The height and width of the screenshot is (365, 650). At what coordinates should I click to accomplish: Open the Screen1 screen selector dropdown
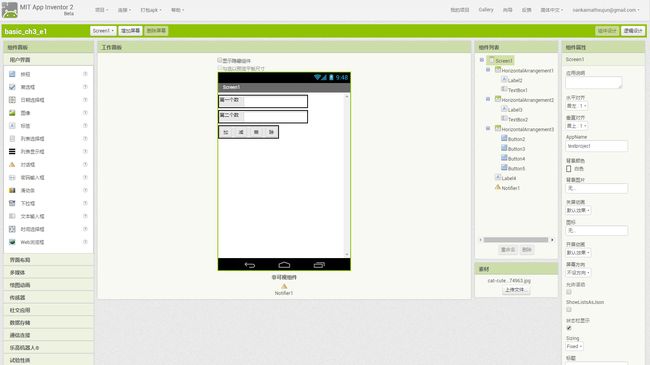pos(103,31)
